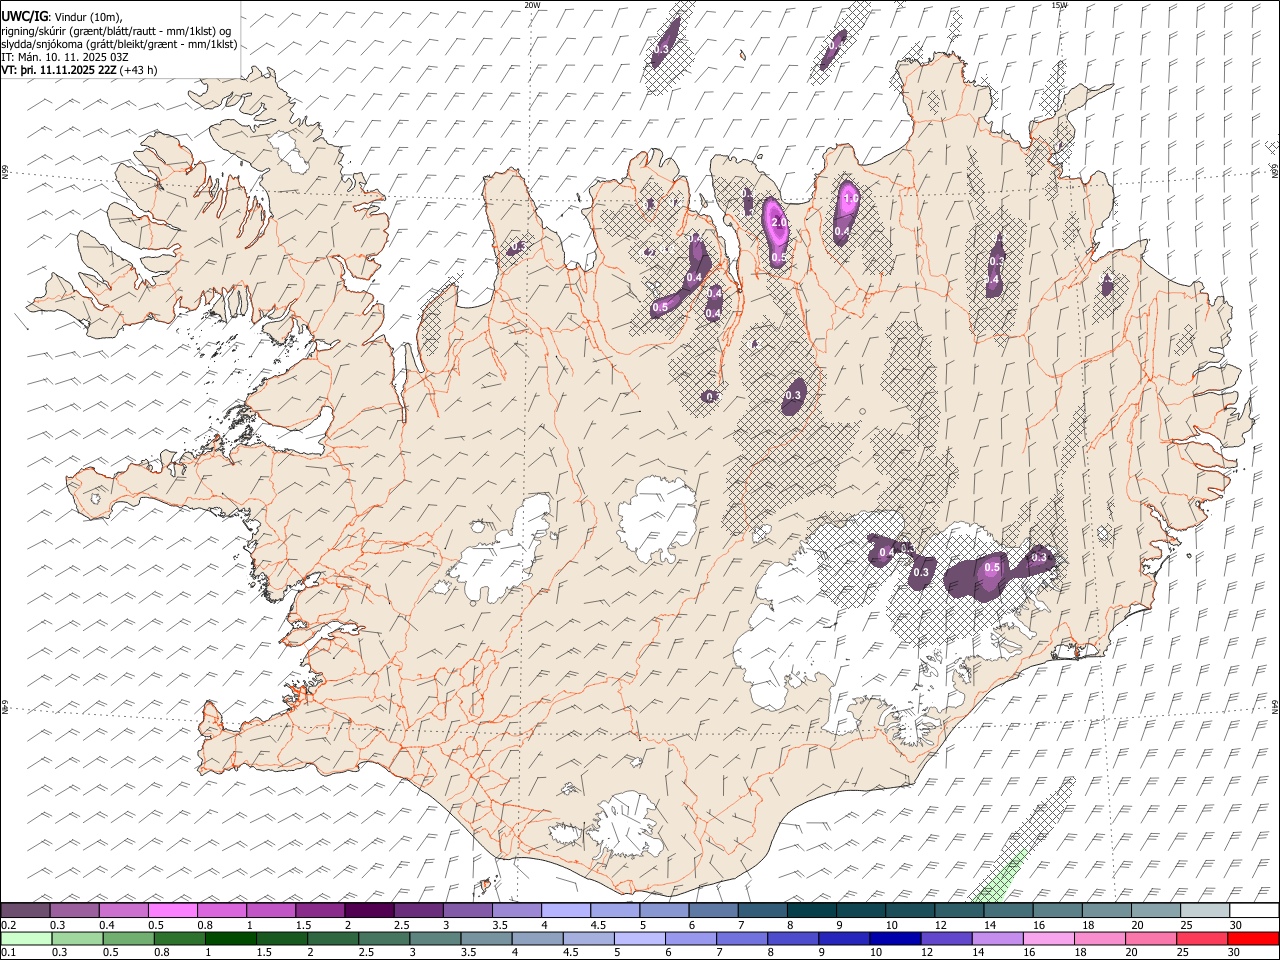Screen dimensions: 1280x960
Task: Pick the top scale swatch starting at 0.2
Action: point(25,911)
